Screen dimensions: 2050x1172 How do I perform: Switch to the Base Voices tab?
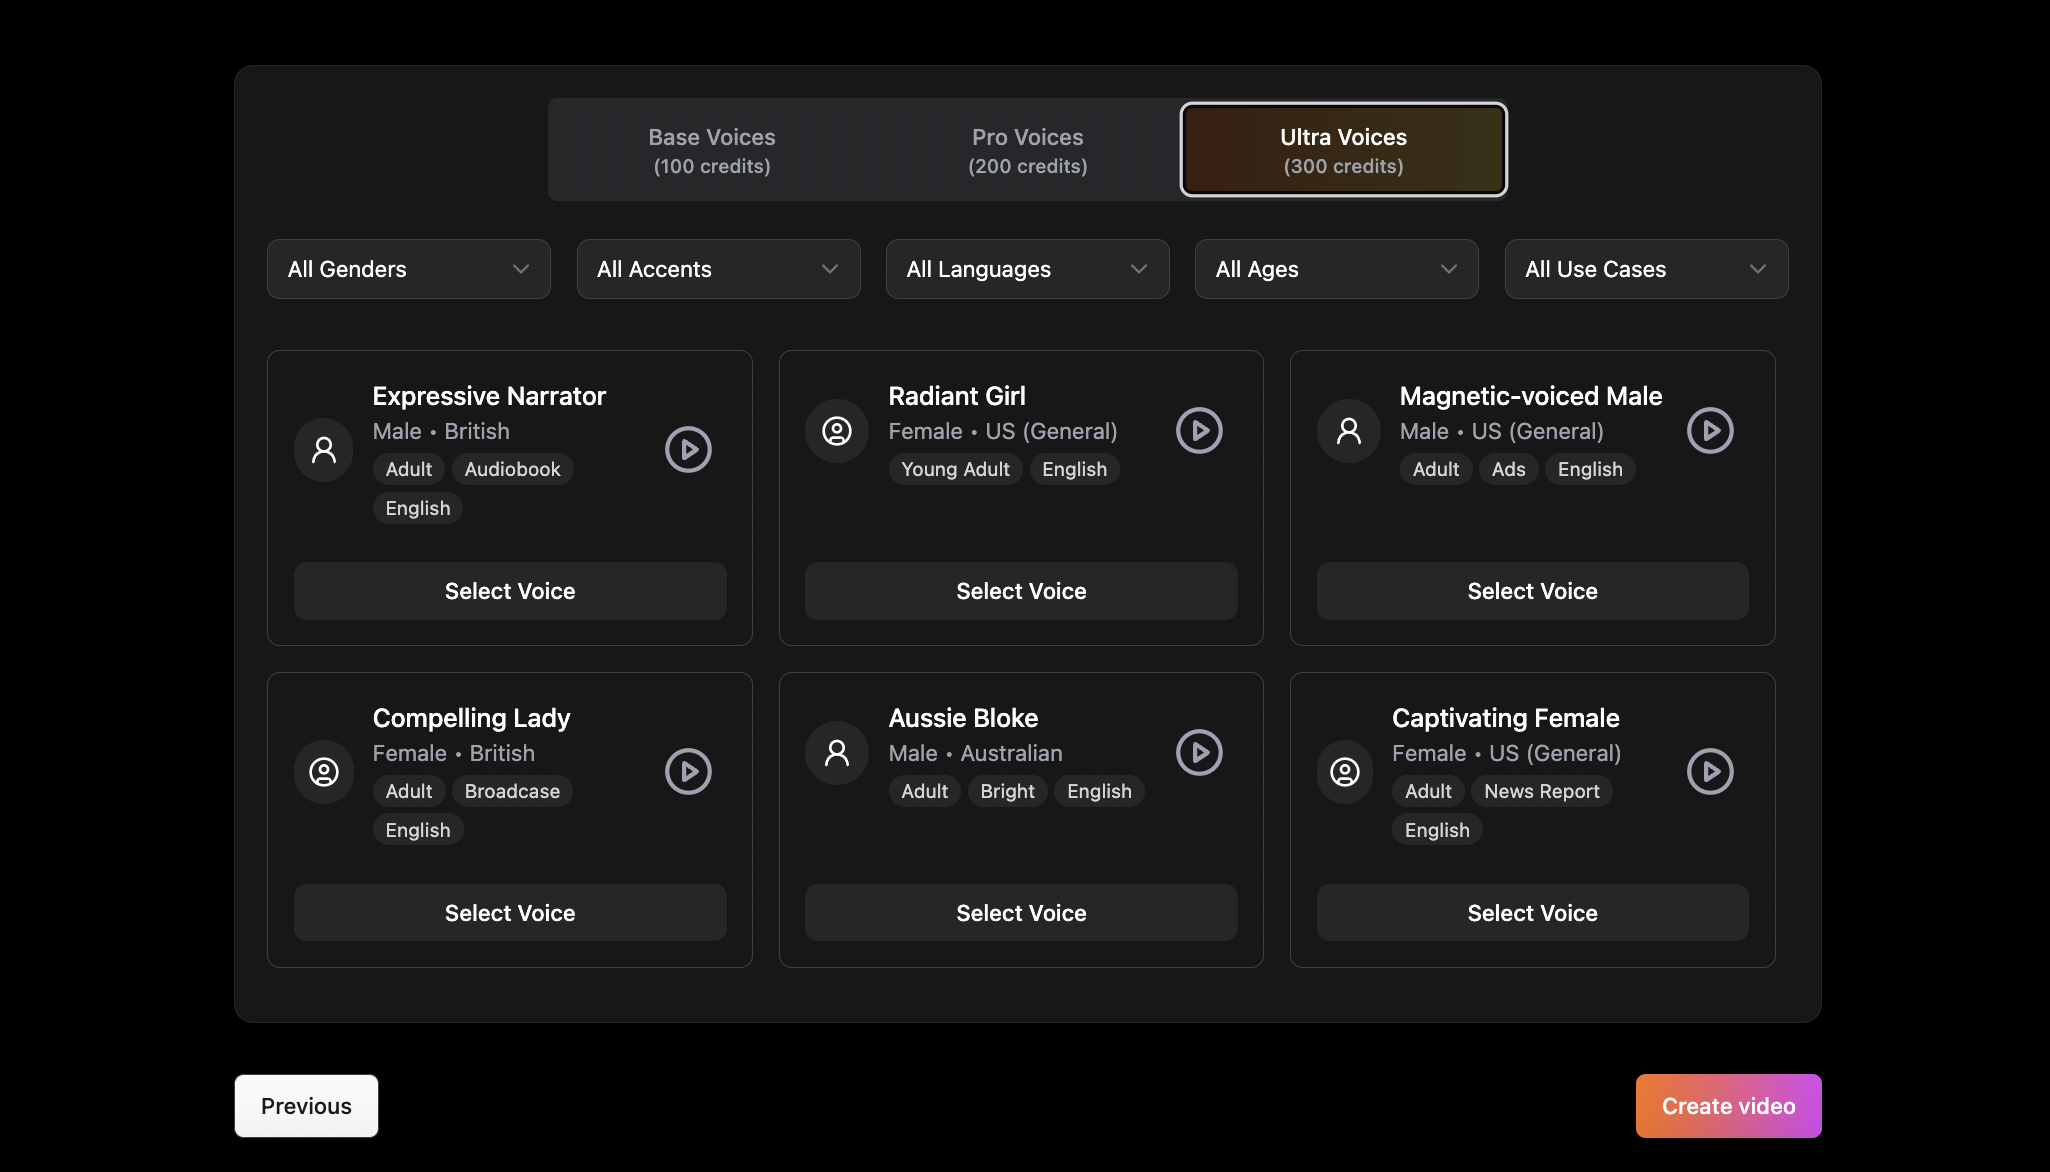(712, 149)
